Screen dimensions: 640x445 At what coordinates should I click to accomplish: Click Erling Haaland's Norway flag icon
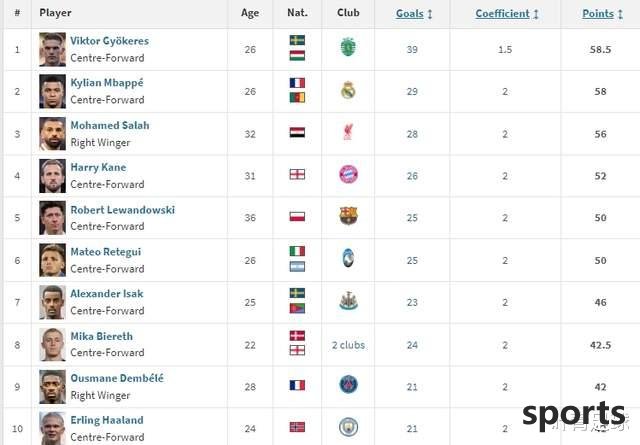tap(297, 427)
